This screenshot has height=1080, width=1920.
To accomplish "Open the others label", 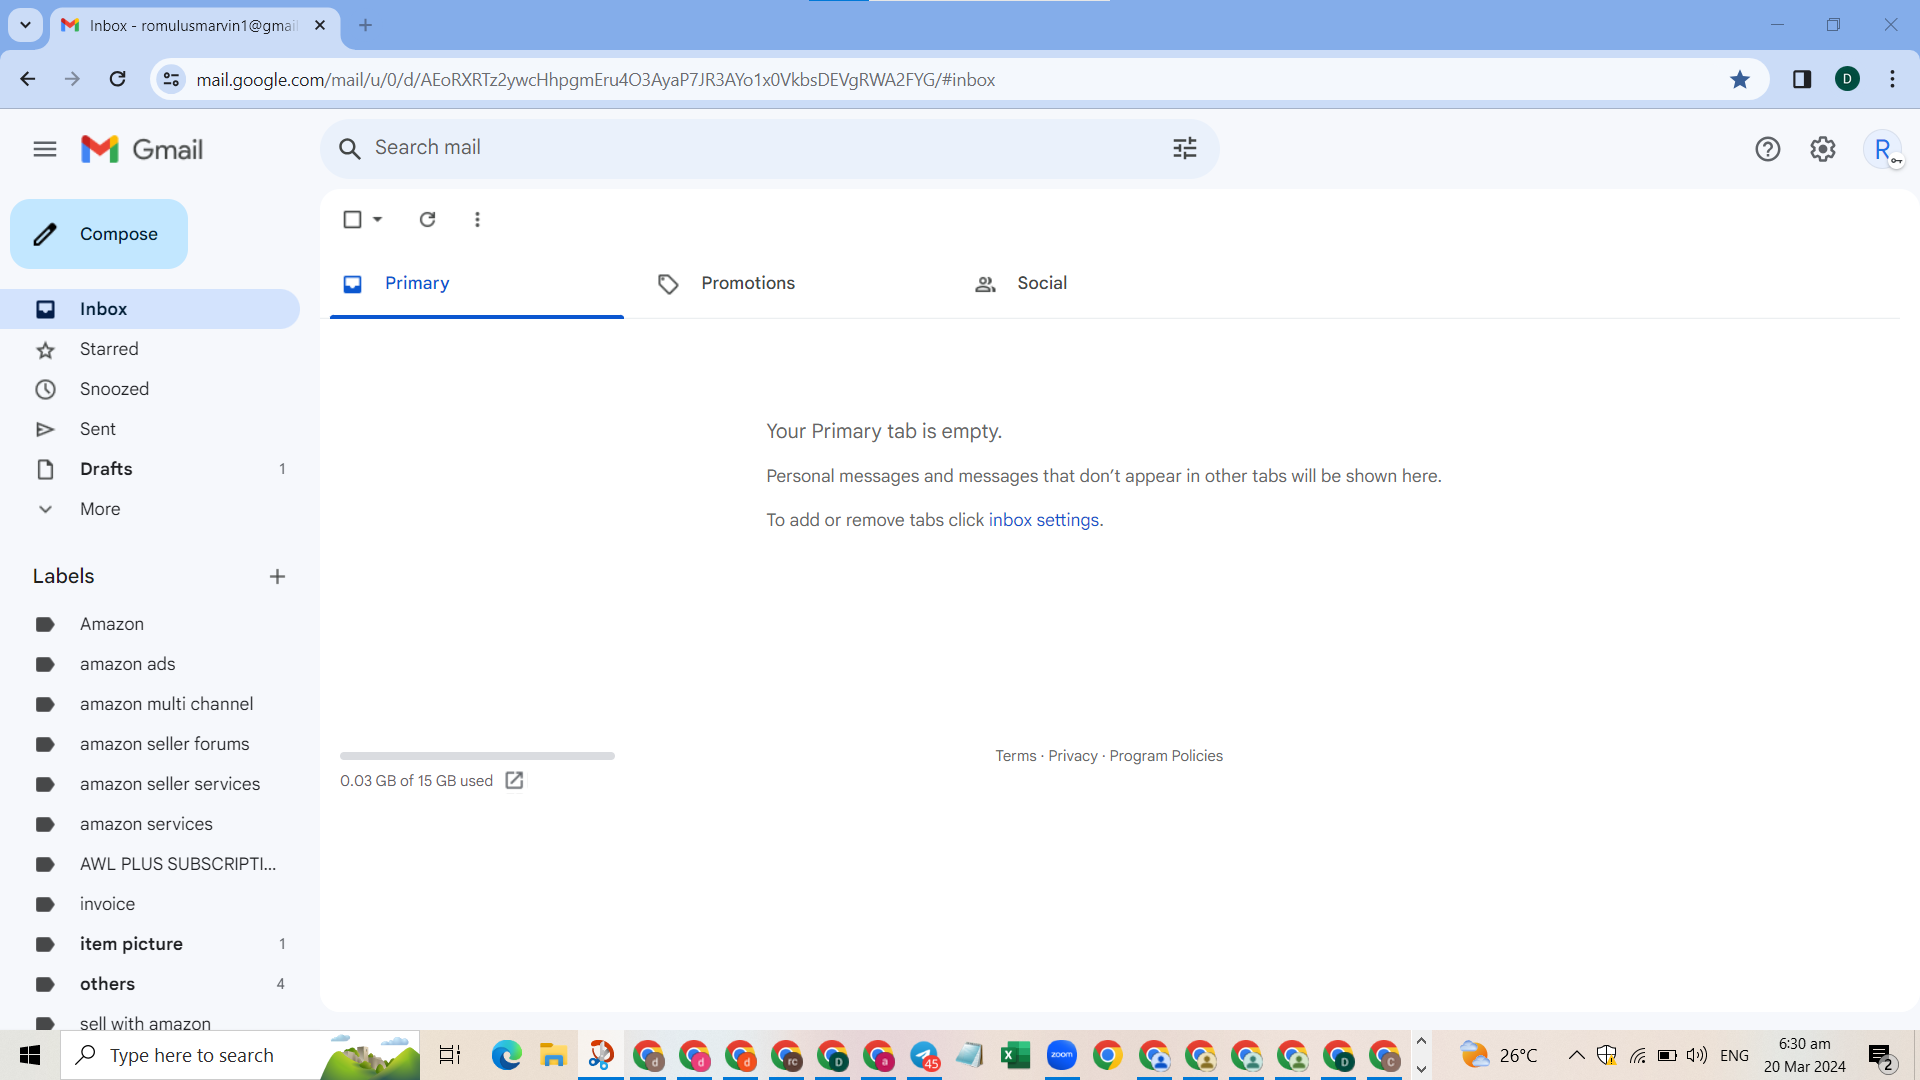I will [x=150, y=984].
